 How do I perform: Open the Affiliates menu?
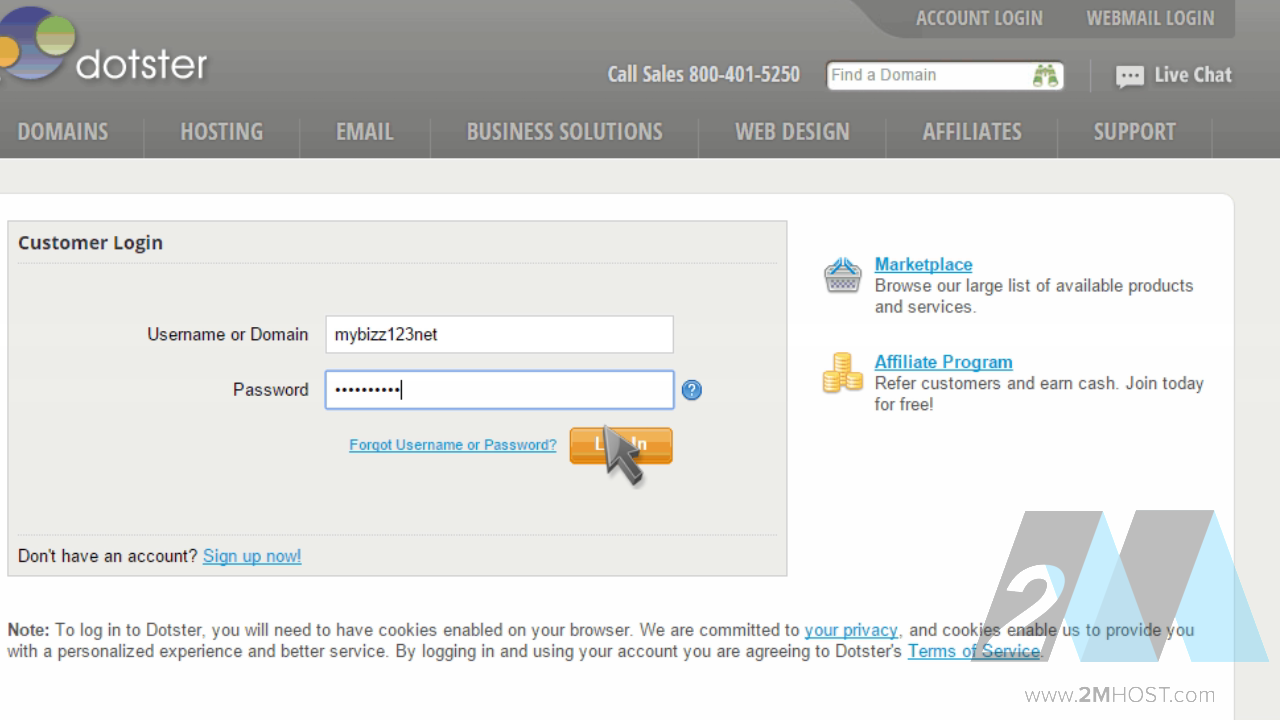[972, 132]
